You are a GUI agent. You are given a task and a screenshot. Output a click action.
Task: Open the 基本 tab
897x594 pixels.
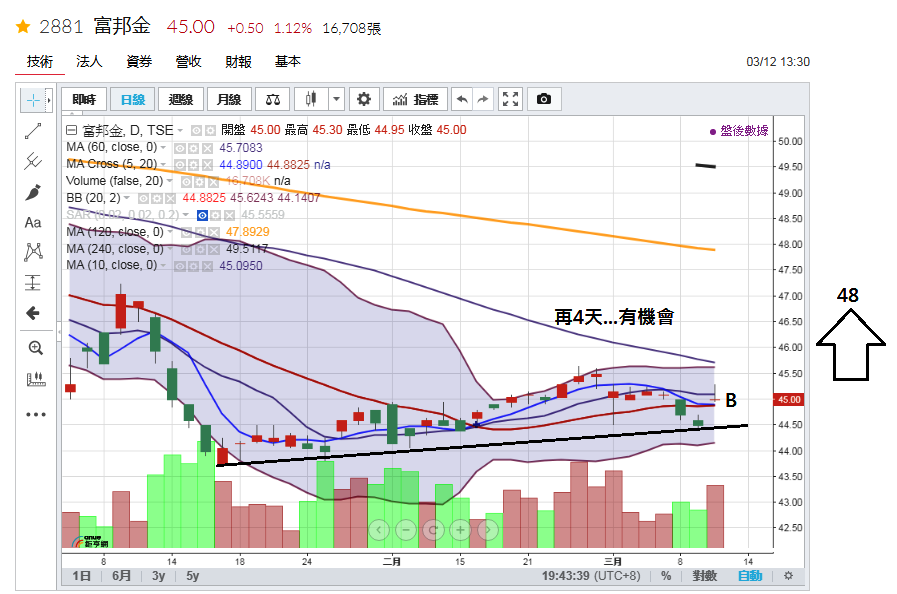tap(288, 62)
